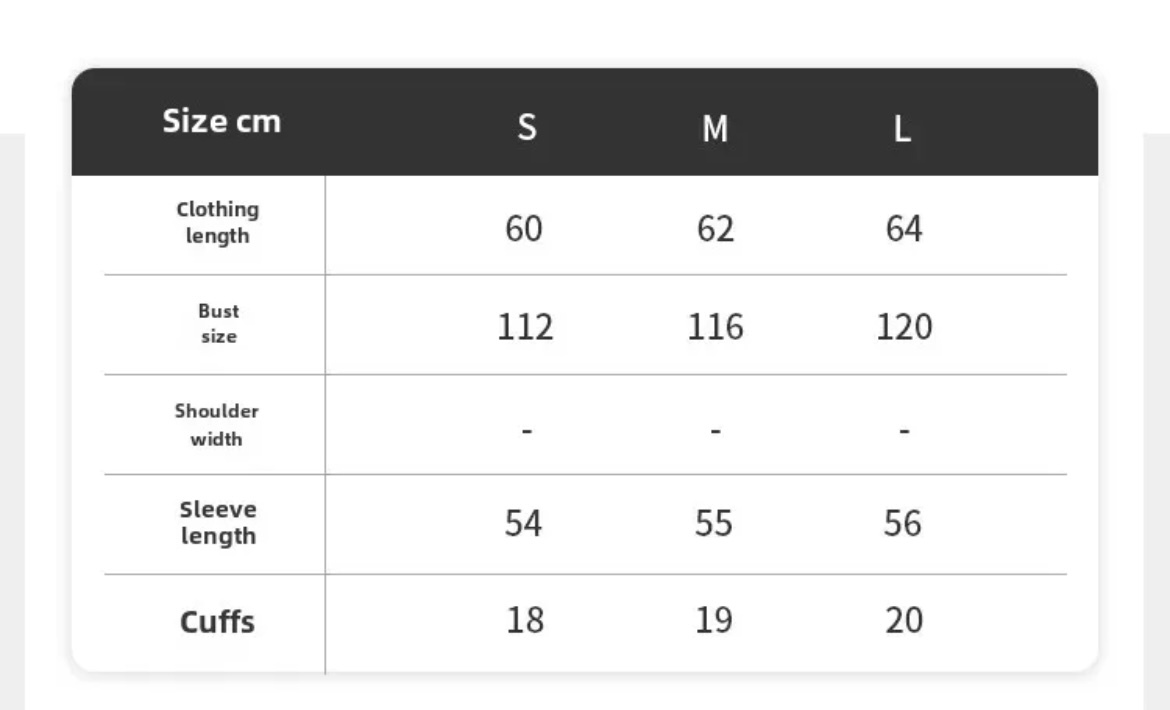Select sleeve length value 55
This screenshot has height=710, width=1170.
coord(713,523)
